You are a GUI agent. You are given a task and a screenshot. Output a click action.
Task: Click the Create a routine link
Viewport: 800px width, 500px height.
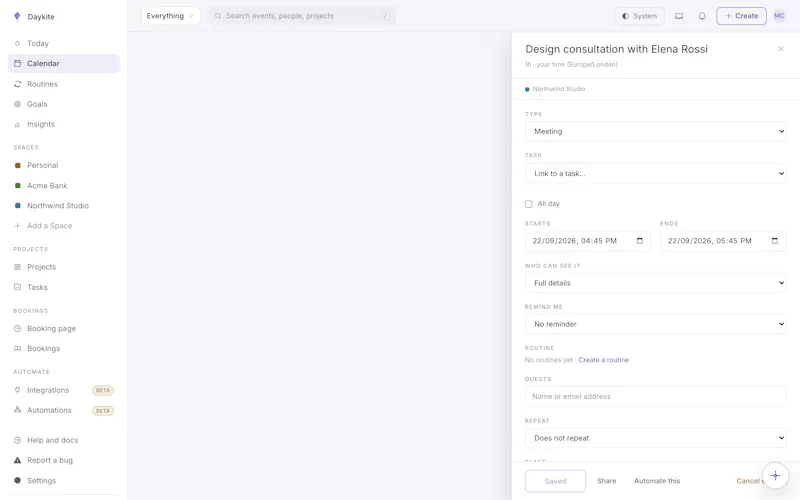(x=604, y=360)
